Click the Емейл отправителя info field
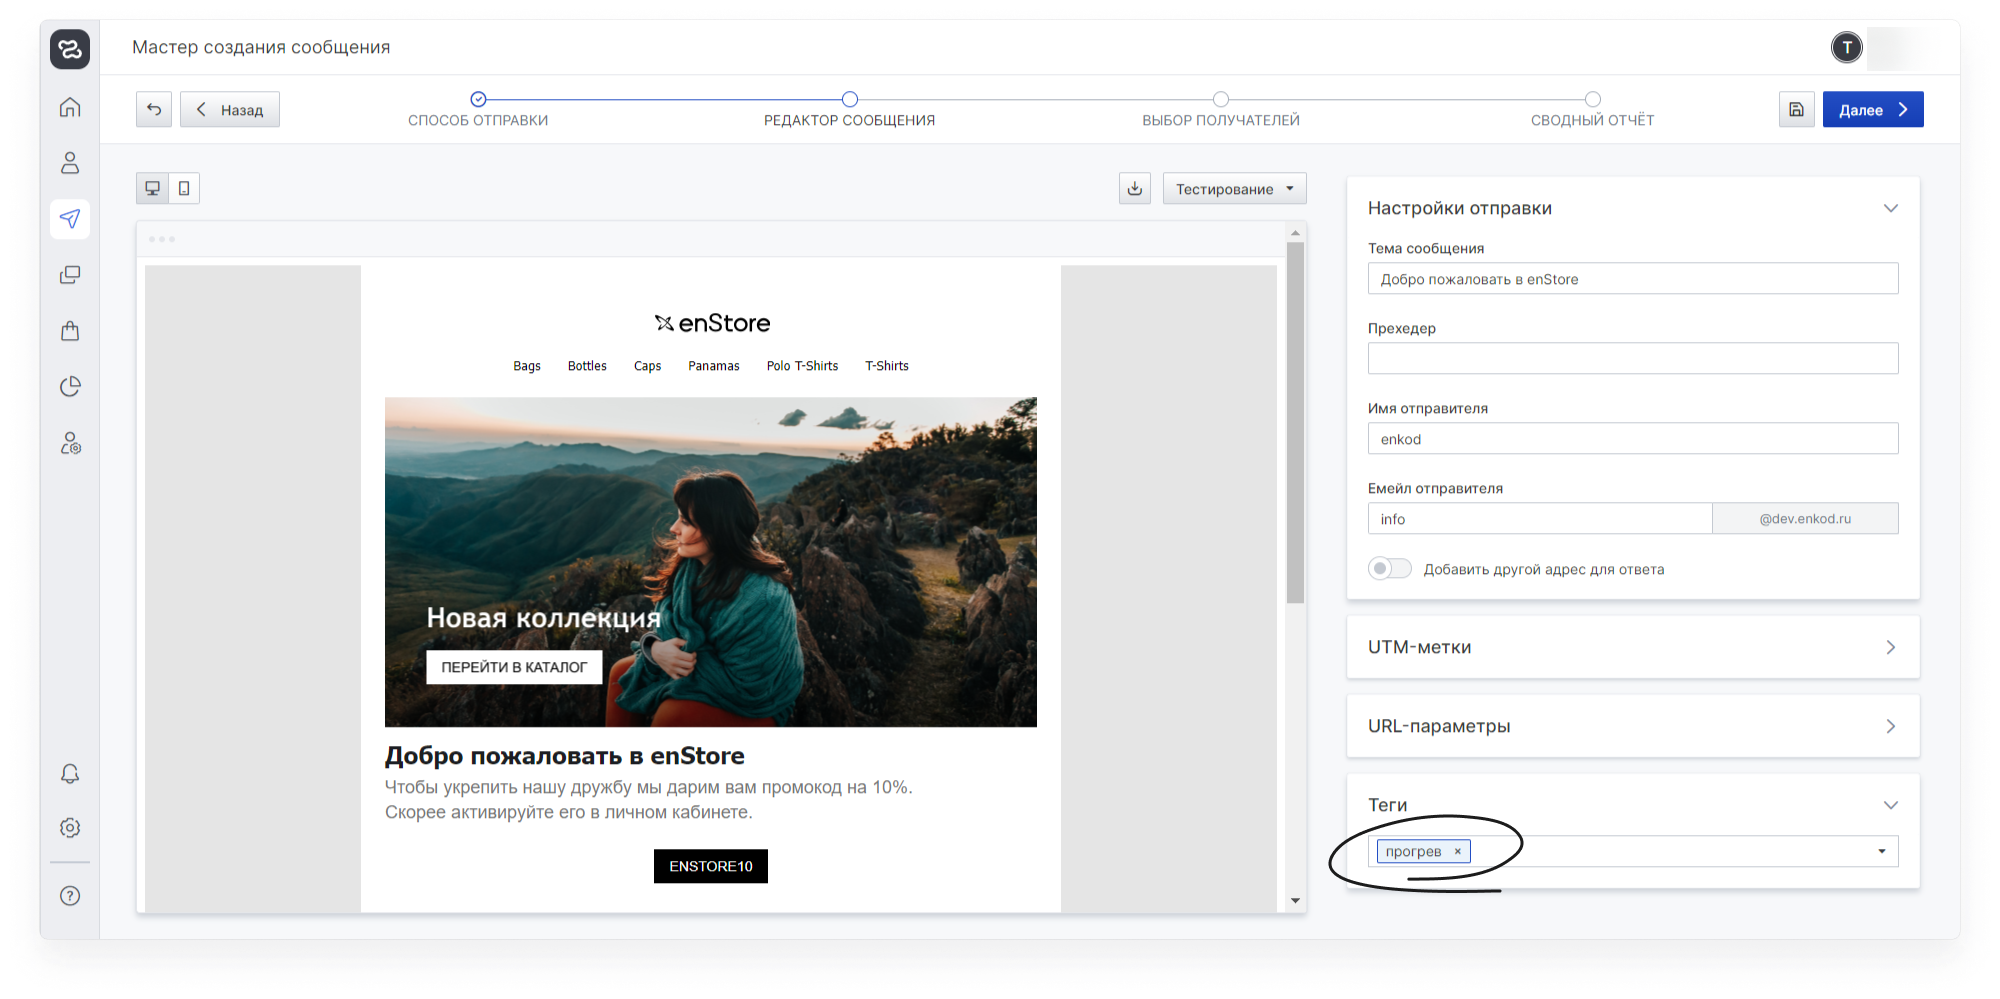Screen dimensions: 2000x999 coord(1540,519)
